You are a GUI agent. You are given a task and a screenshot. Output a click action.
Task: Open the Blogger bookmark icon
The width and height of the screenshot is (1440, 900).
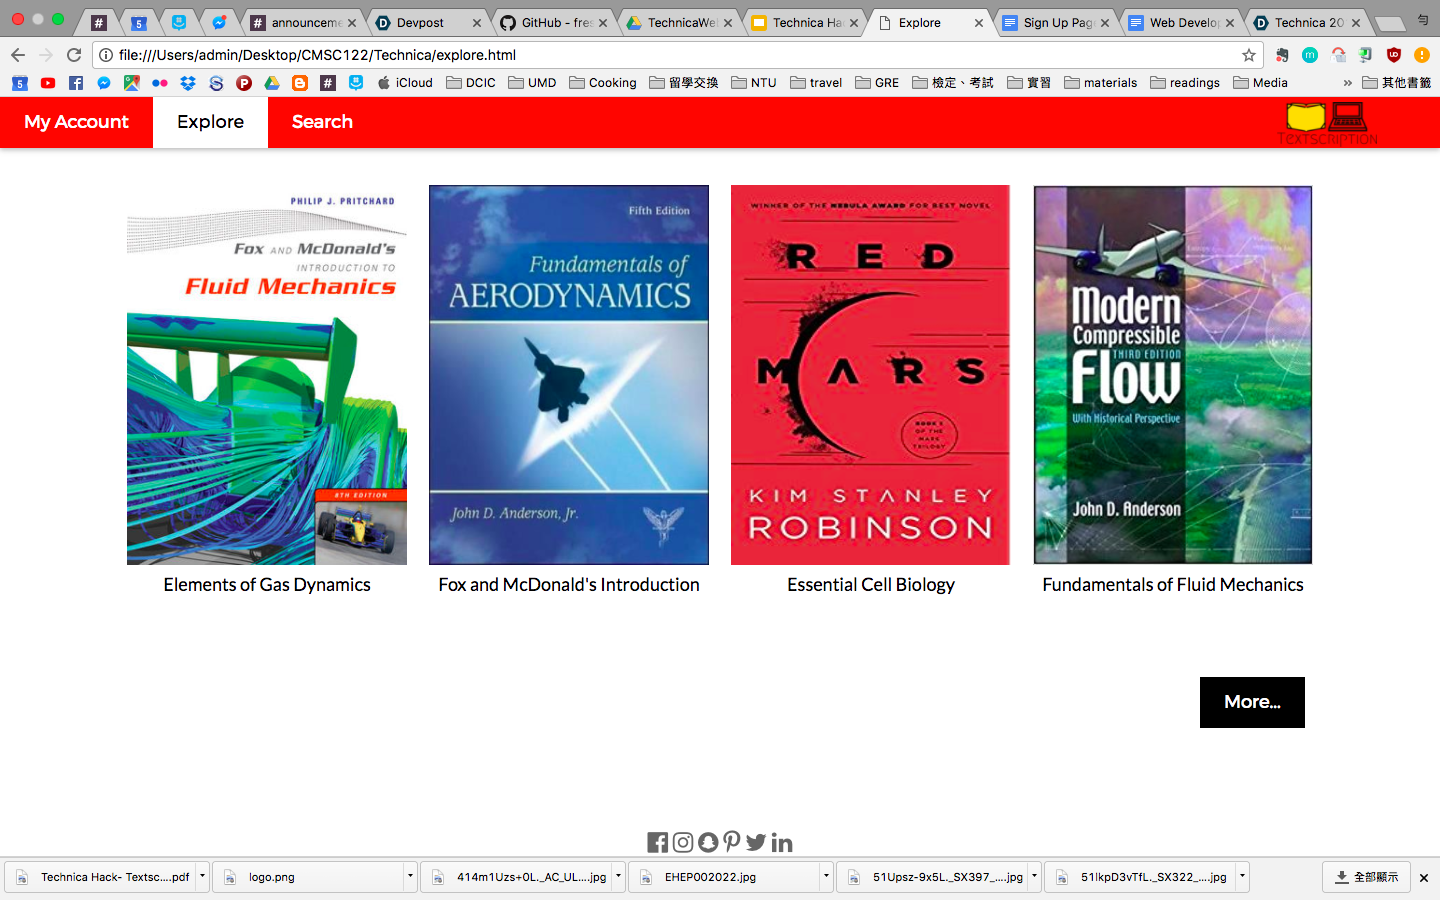tap(300, 83)
